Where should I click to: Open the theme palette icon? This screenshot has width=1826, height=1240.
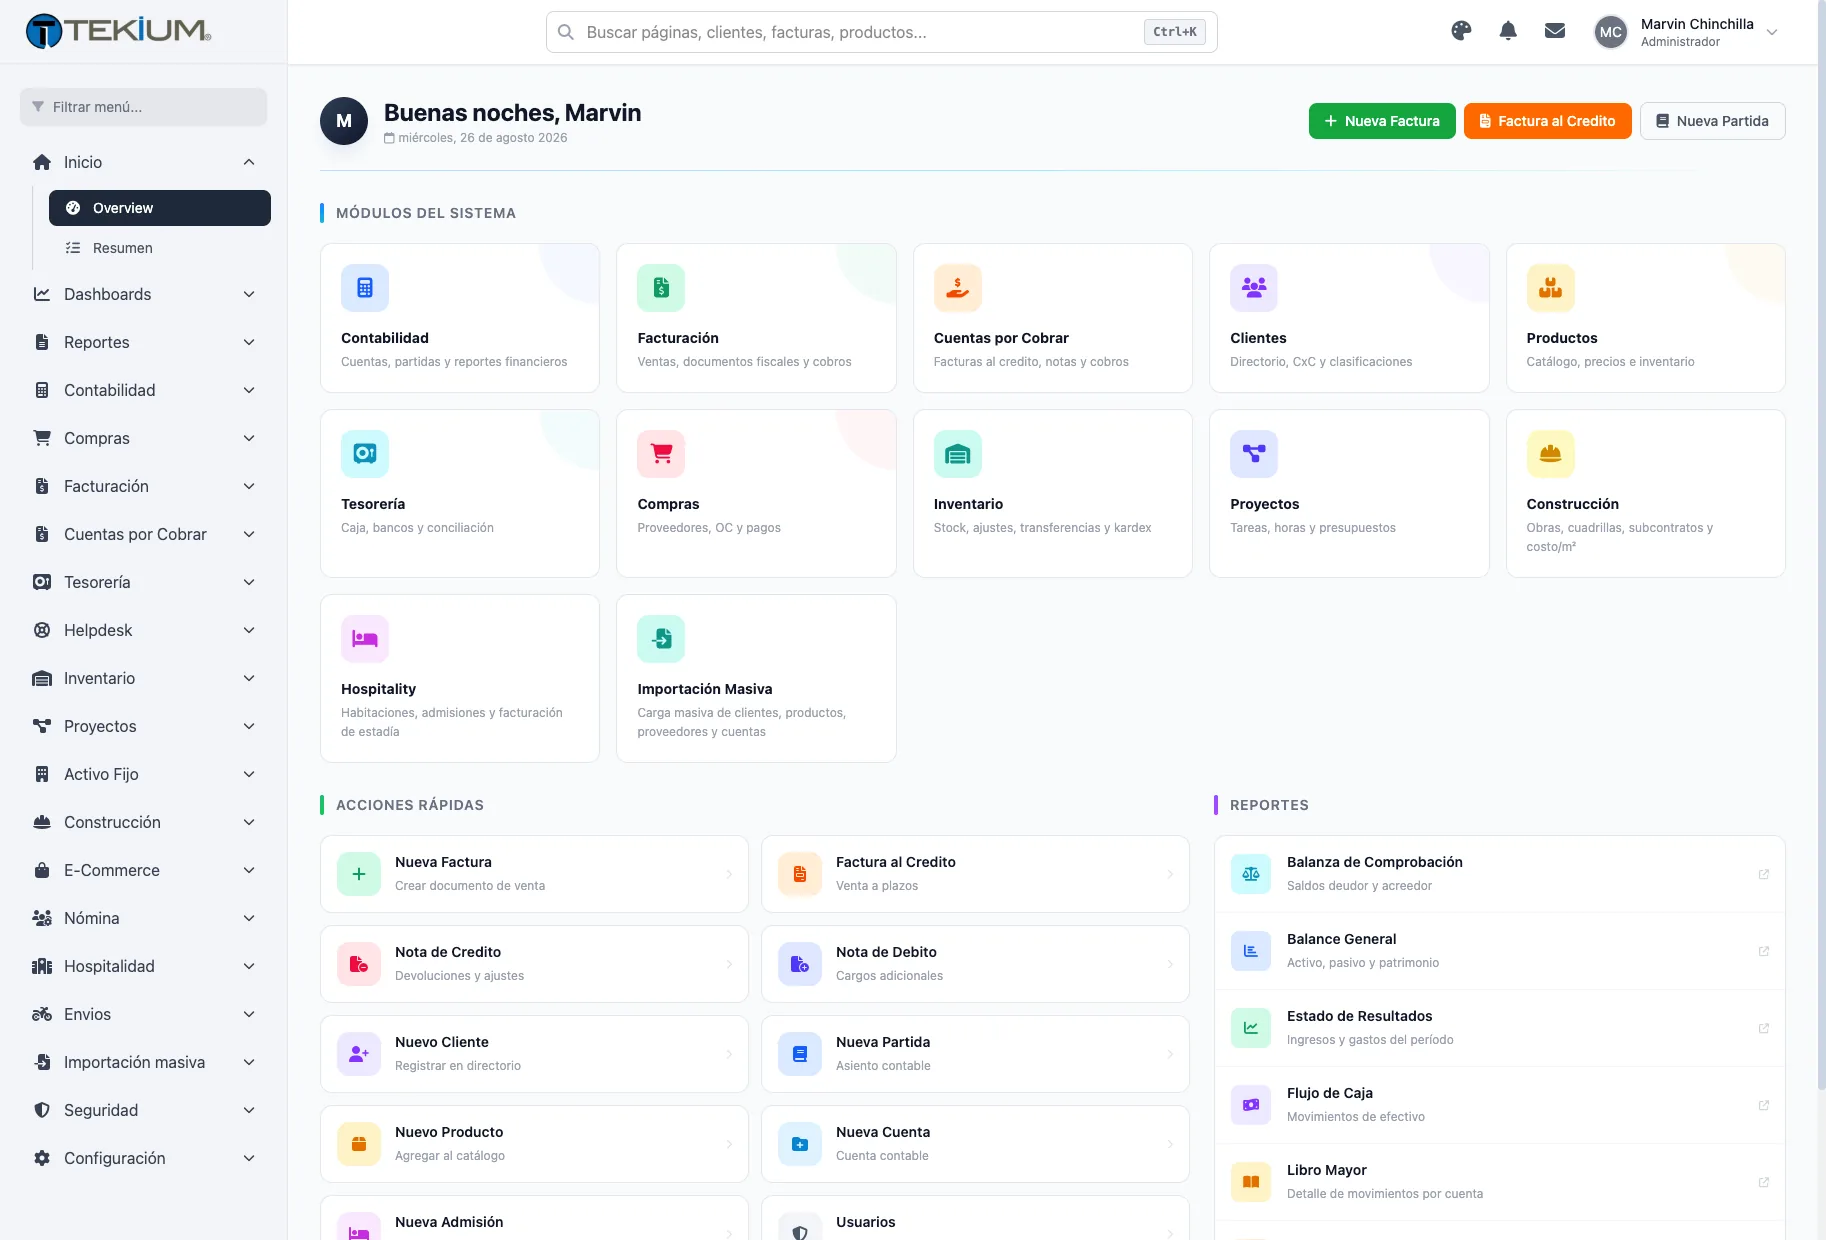tap(1461, 31)
